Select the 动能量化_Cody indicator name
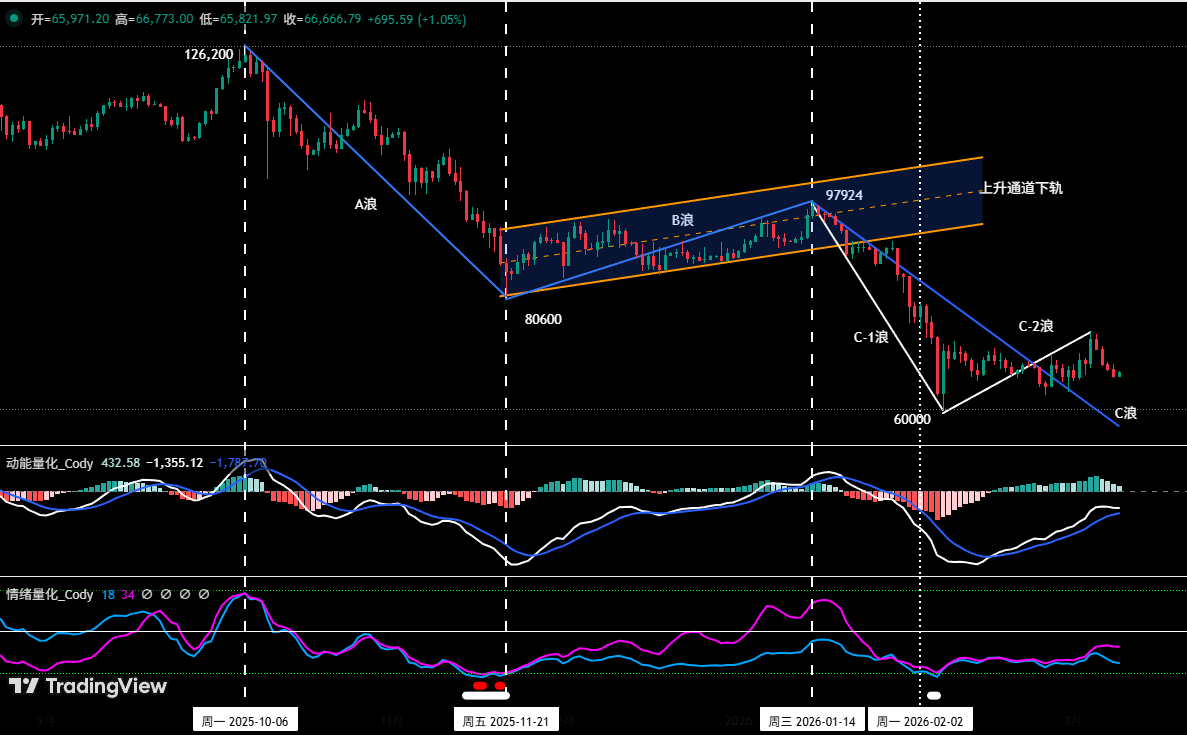This screenshot has height=735, width=1187. [50, 463]
